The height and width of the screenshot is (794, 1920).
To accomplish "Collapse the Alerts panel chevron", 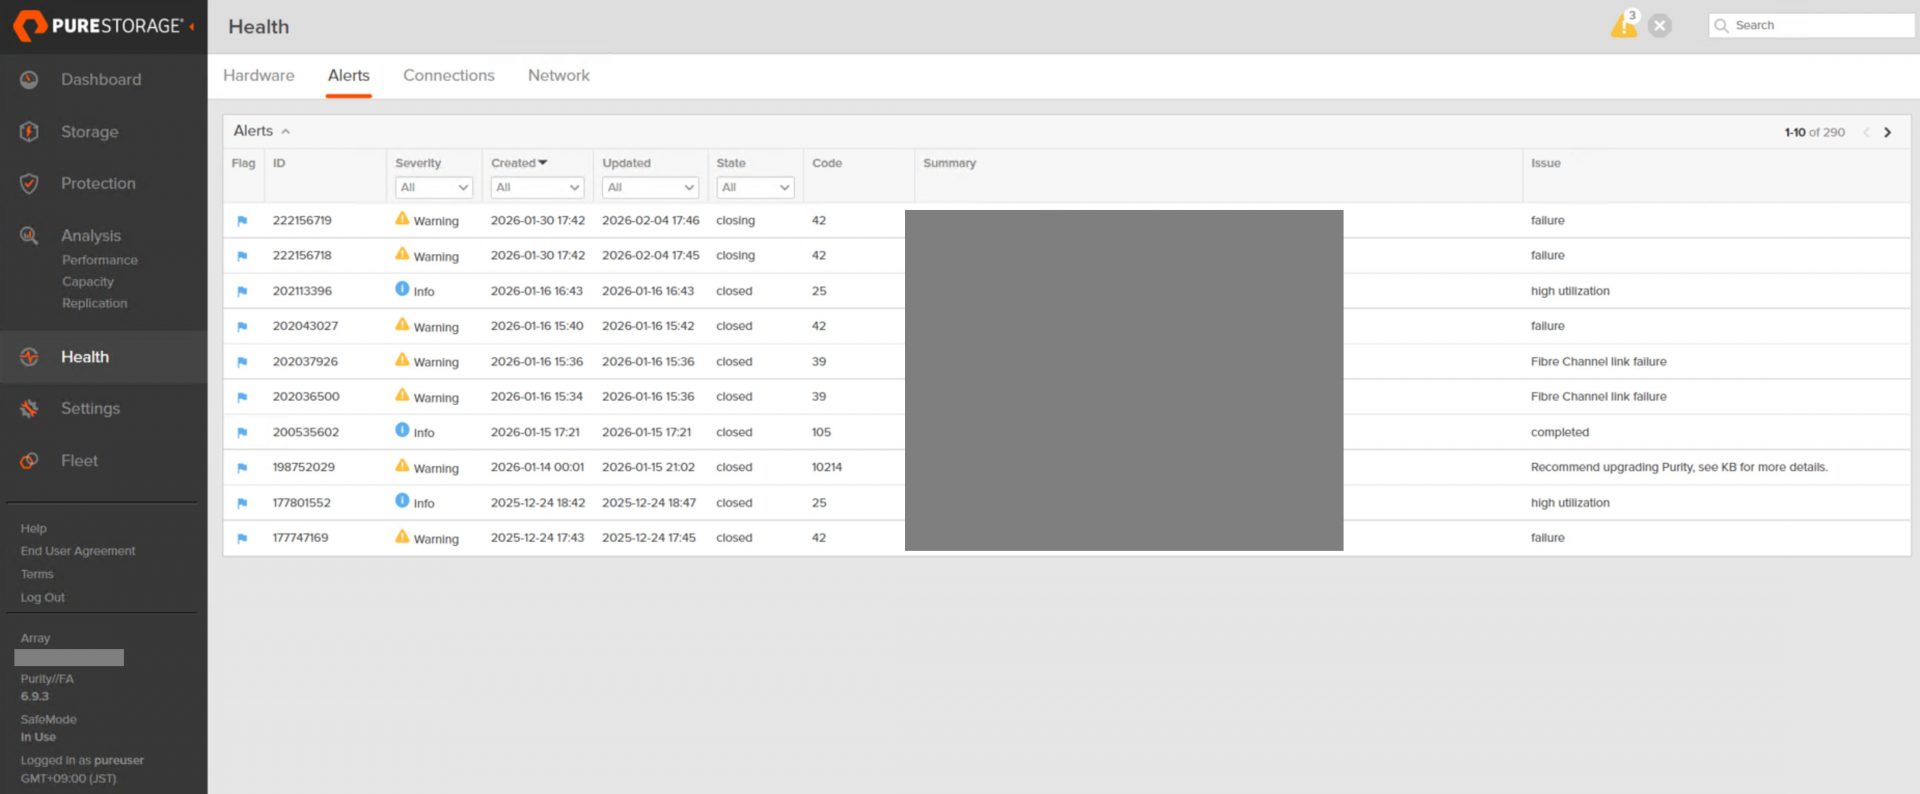I will coord(286,132).
